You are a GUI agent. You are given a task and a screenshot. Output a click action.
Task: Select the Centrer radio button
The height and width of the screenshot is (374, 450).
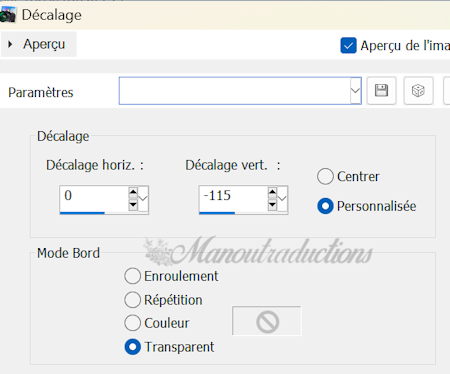coord(325,176)
